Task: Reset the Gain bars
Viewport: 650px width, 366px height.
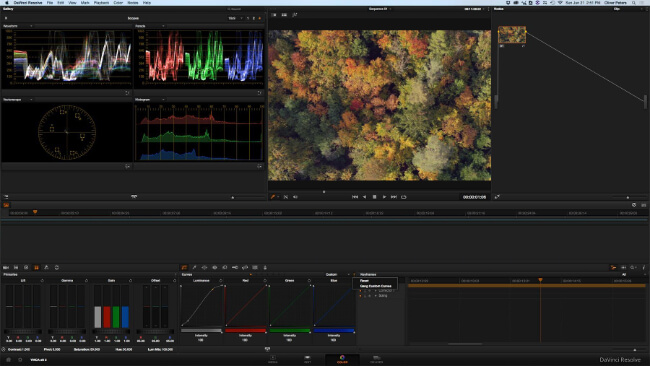Action: click(x=131, y=281)
